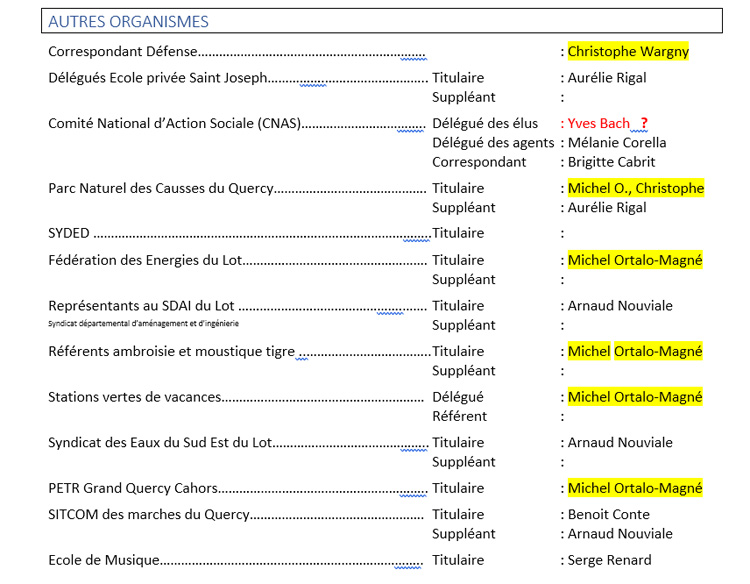The height and width of the screenshot is (584, 750).
Task: Click the red name Yves Bach
Action: (x=598, y=123)
